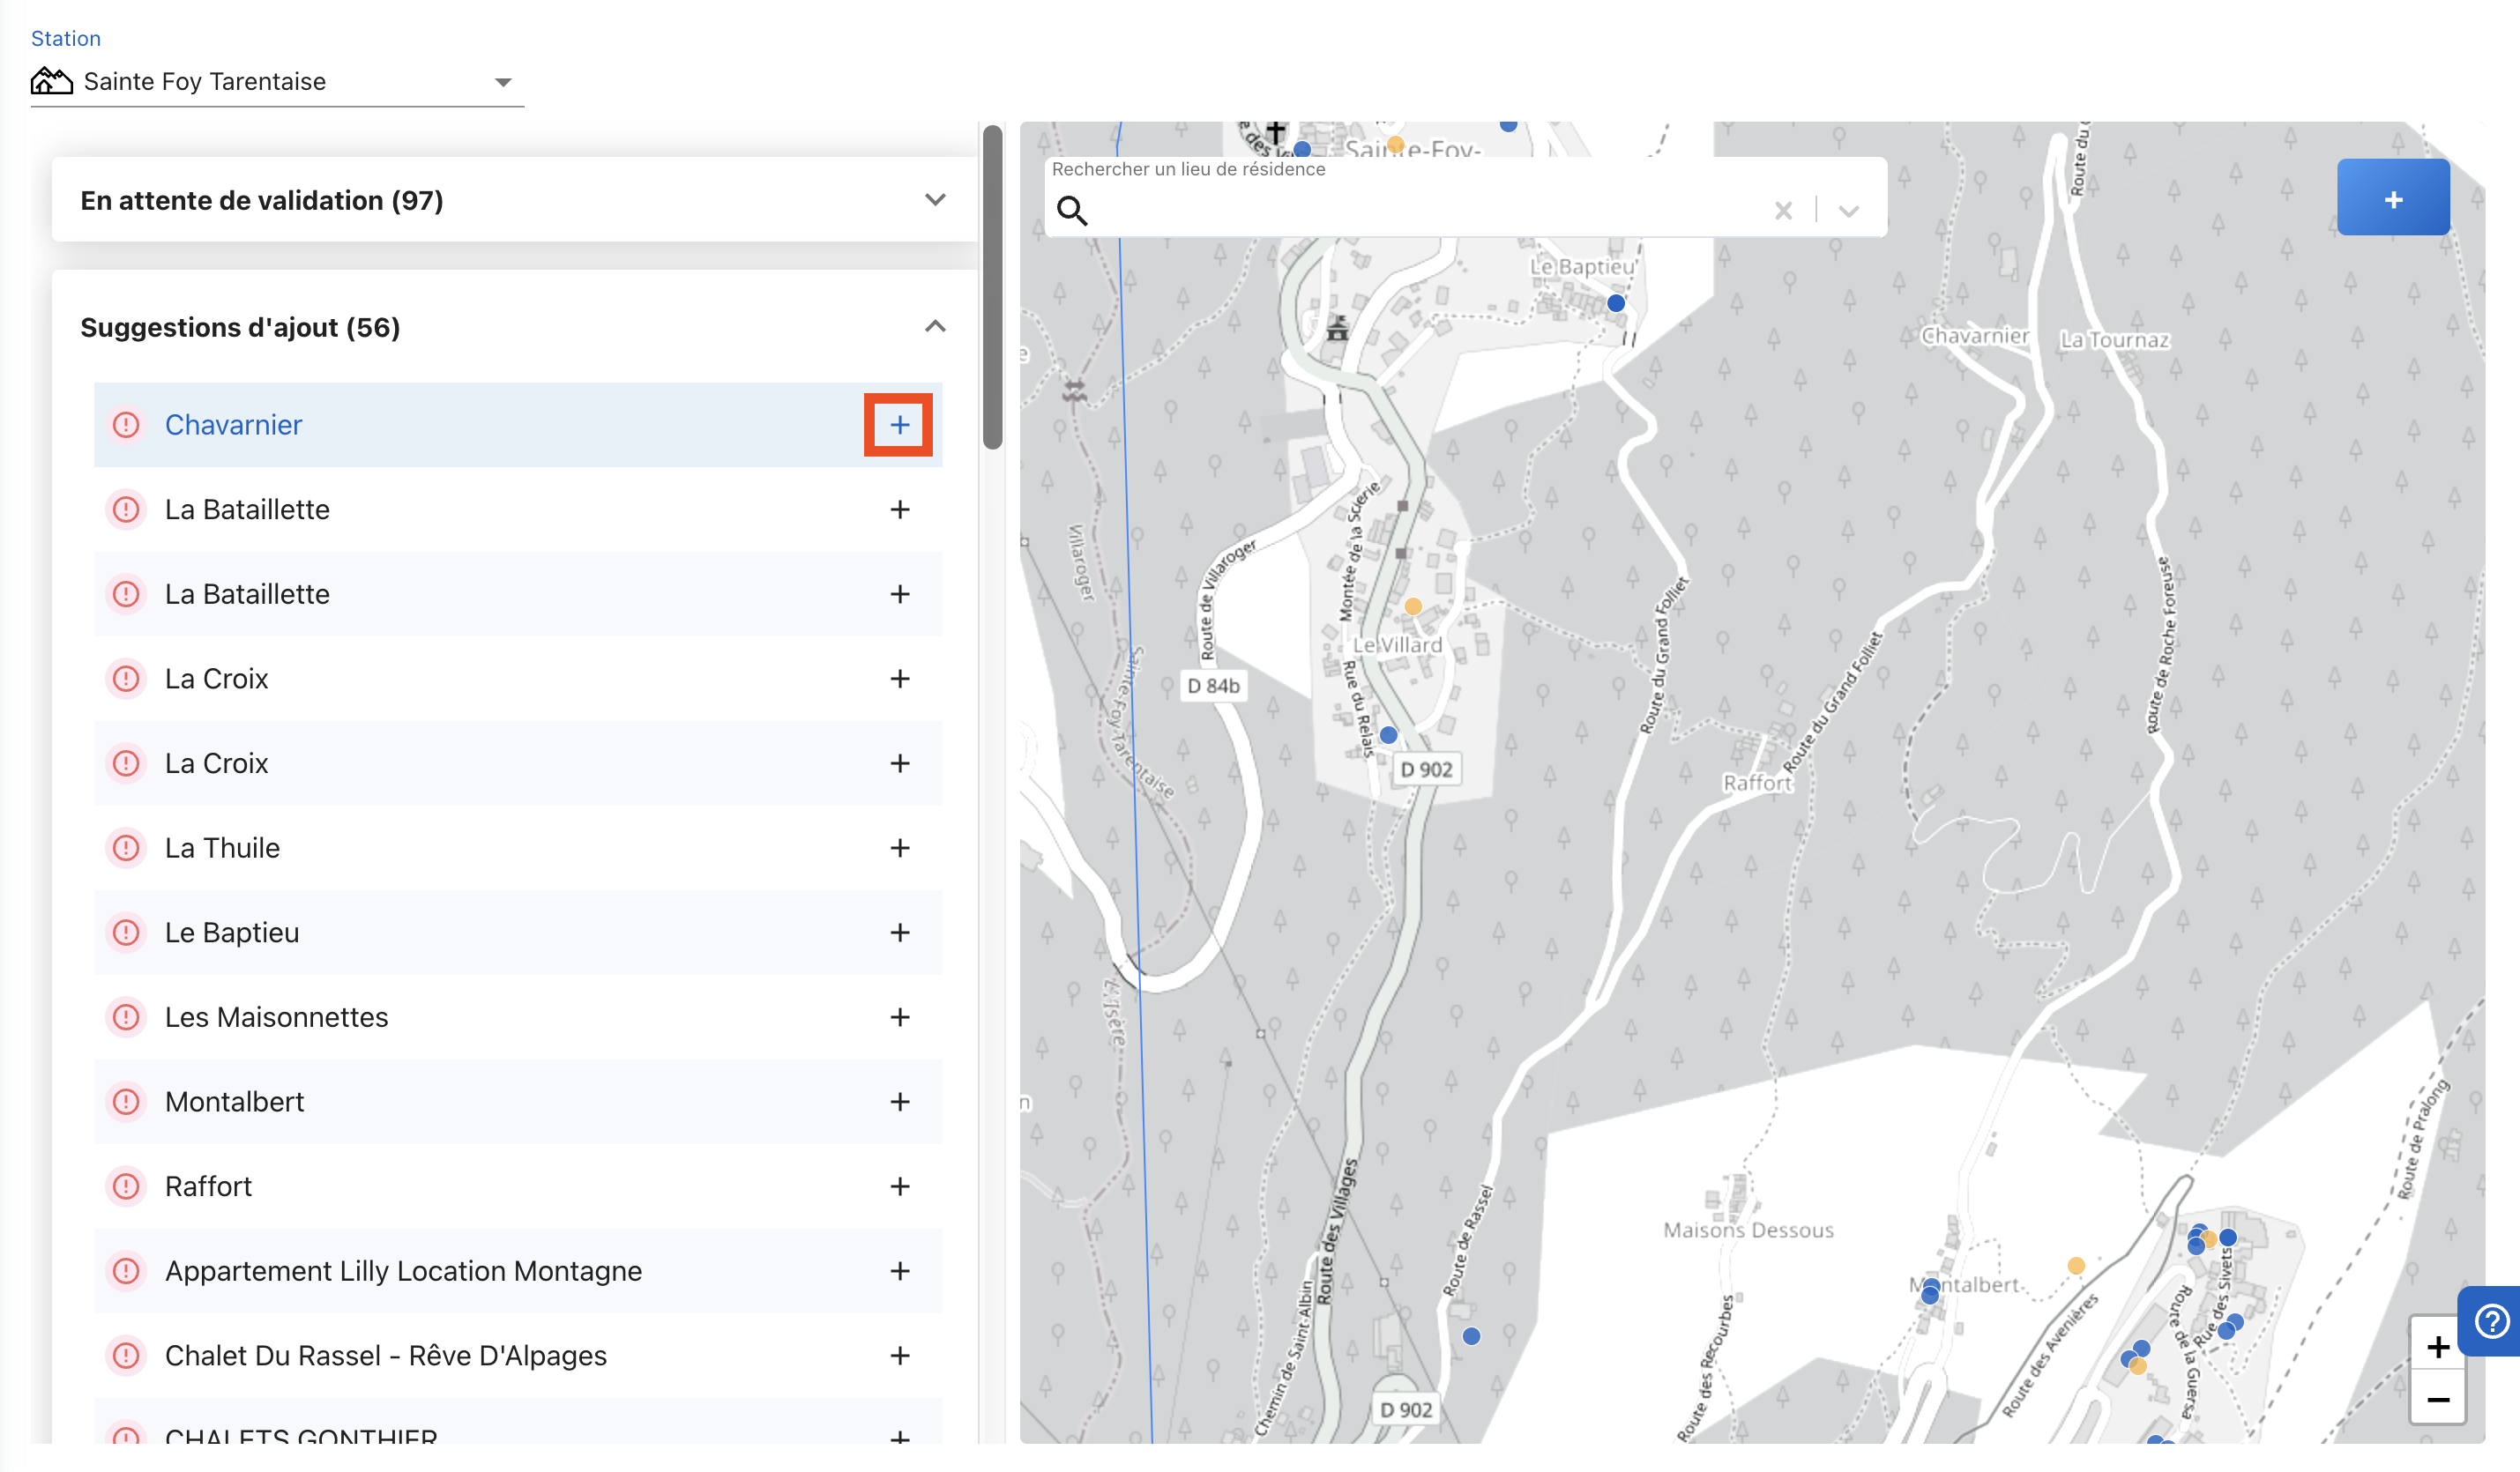Screen dimensions: 2520x1472
Task: Click the plus icon next to Chavarnier
Action: 899,425
